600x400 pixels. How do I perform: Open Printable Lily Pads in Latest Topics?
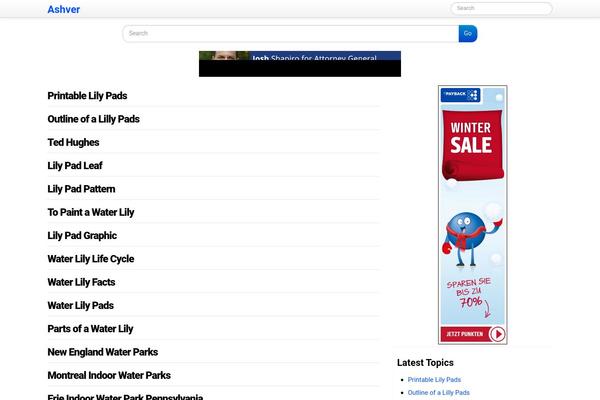pos(434,380)
